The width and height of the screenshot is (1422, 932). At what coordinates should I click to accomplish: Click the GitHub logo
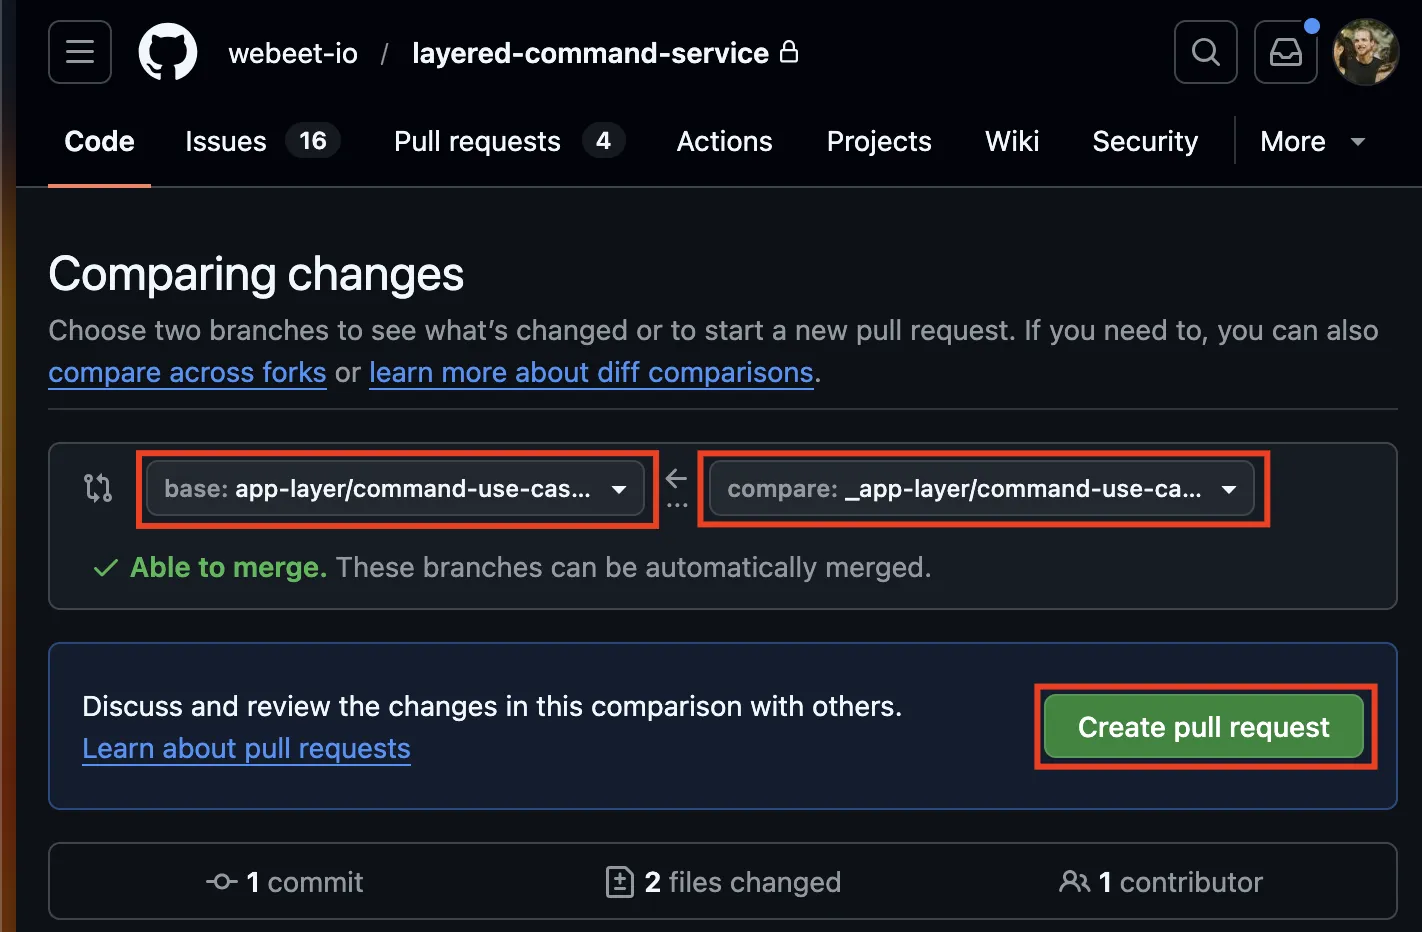tap(167, 52)
